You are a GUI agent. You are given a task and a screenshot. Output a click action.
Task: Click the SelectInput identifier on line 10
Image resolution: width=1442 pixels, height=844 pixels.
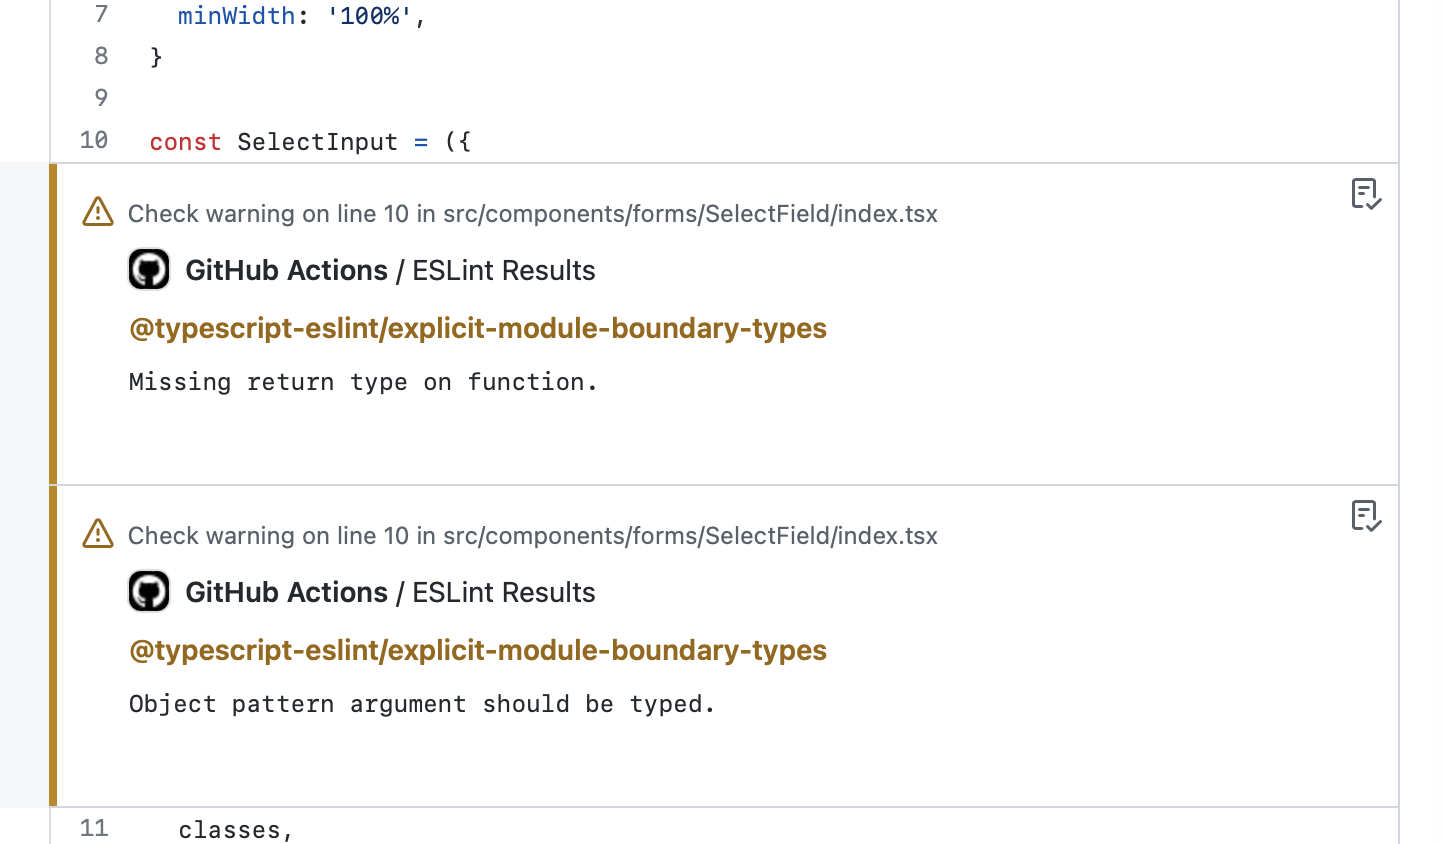coord(317,141)
